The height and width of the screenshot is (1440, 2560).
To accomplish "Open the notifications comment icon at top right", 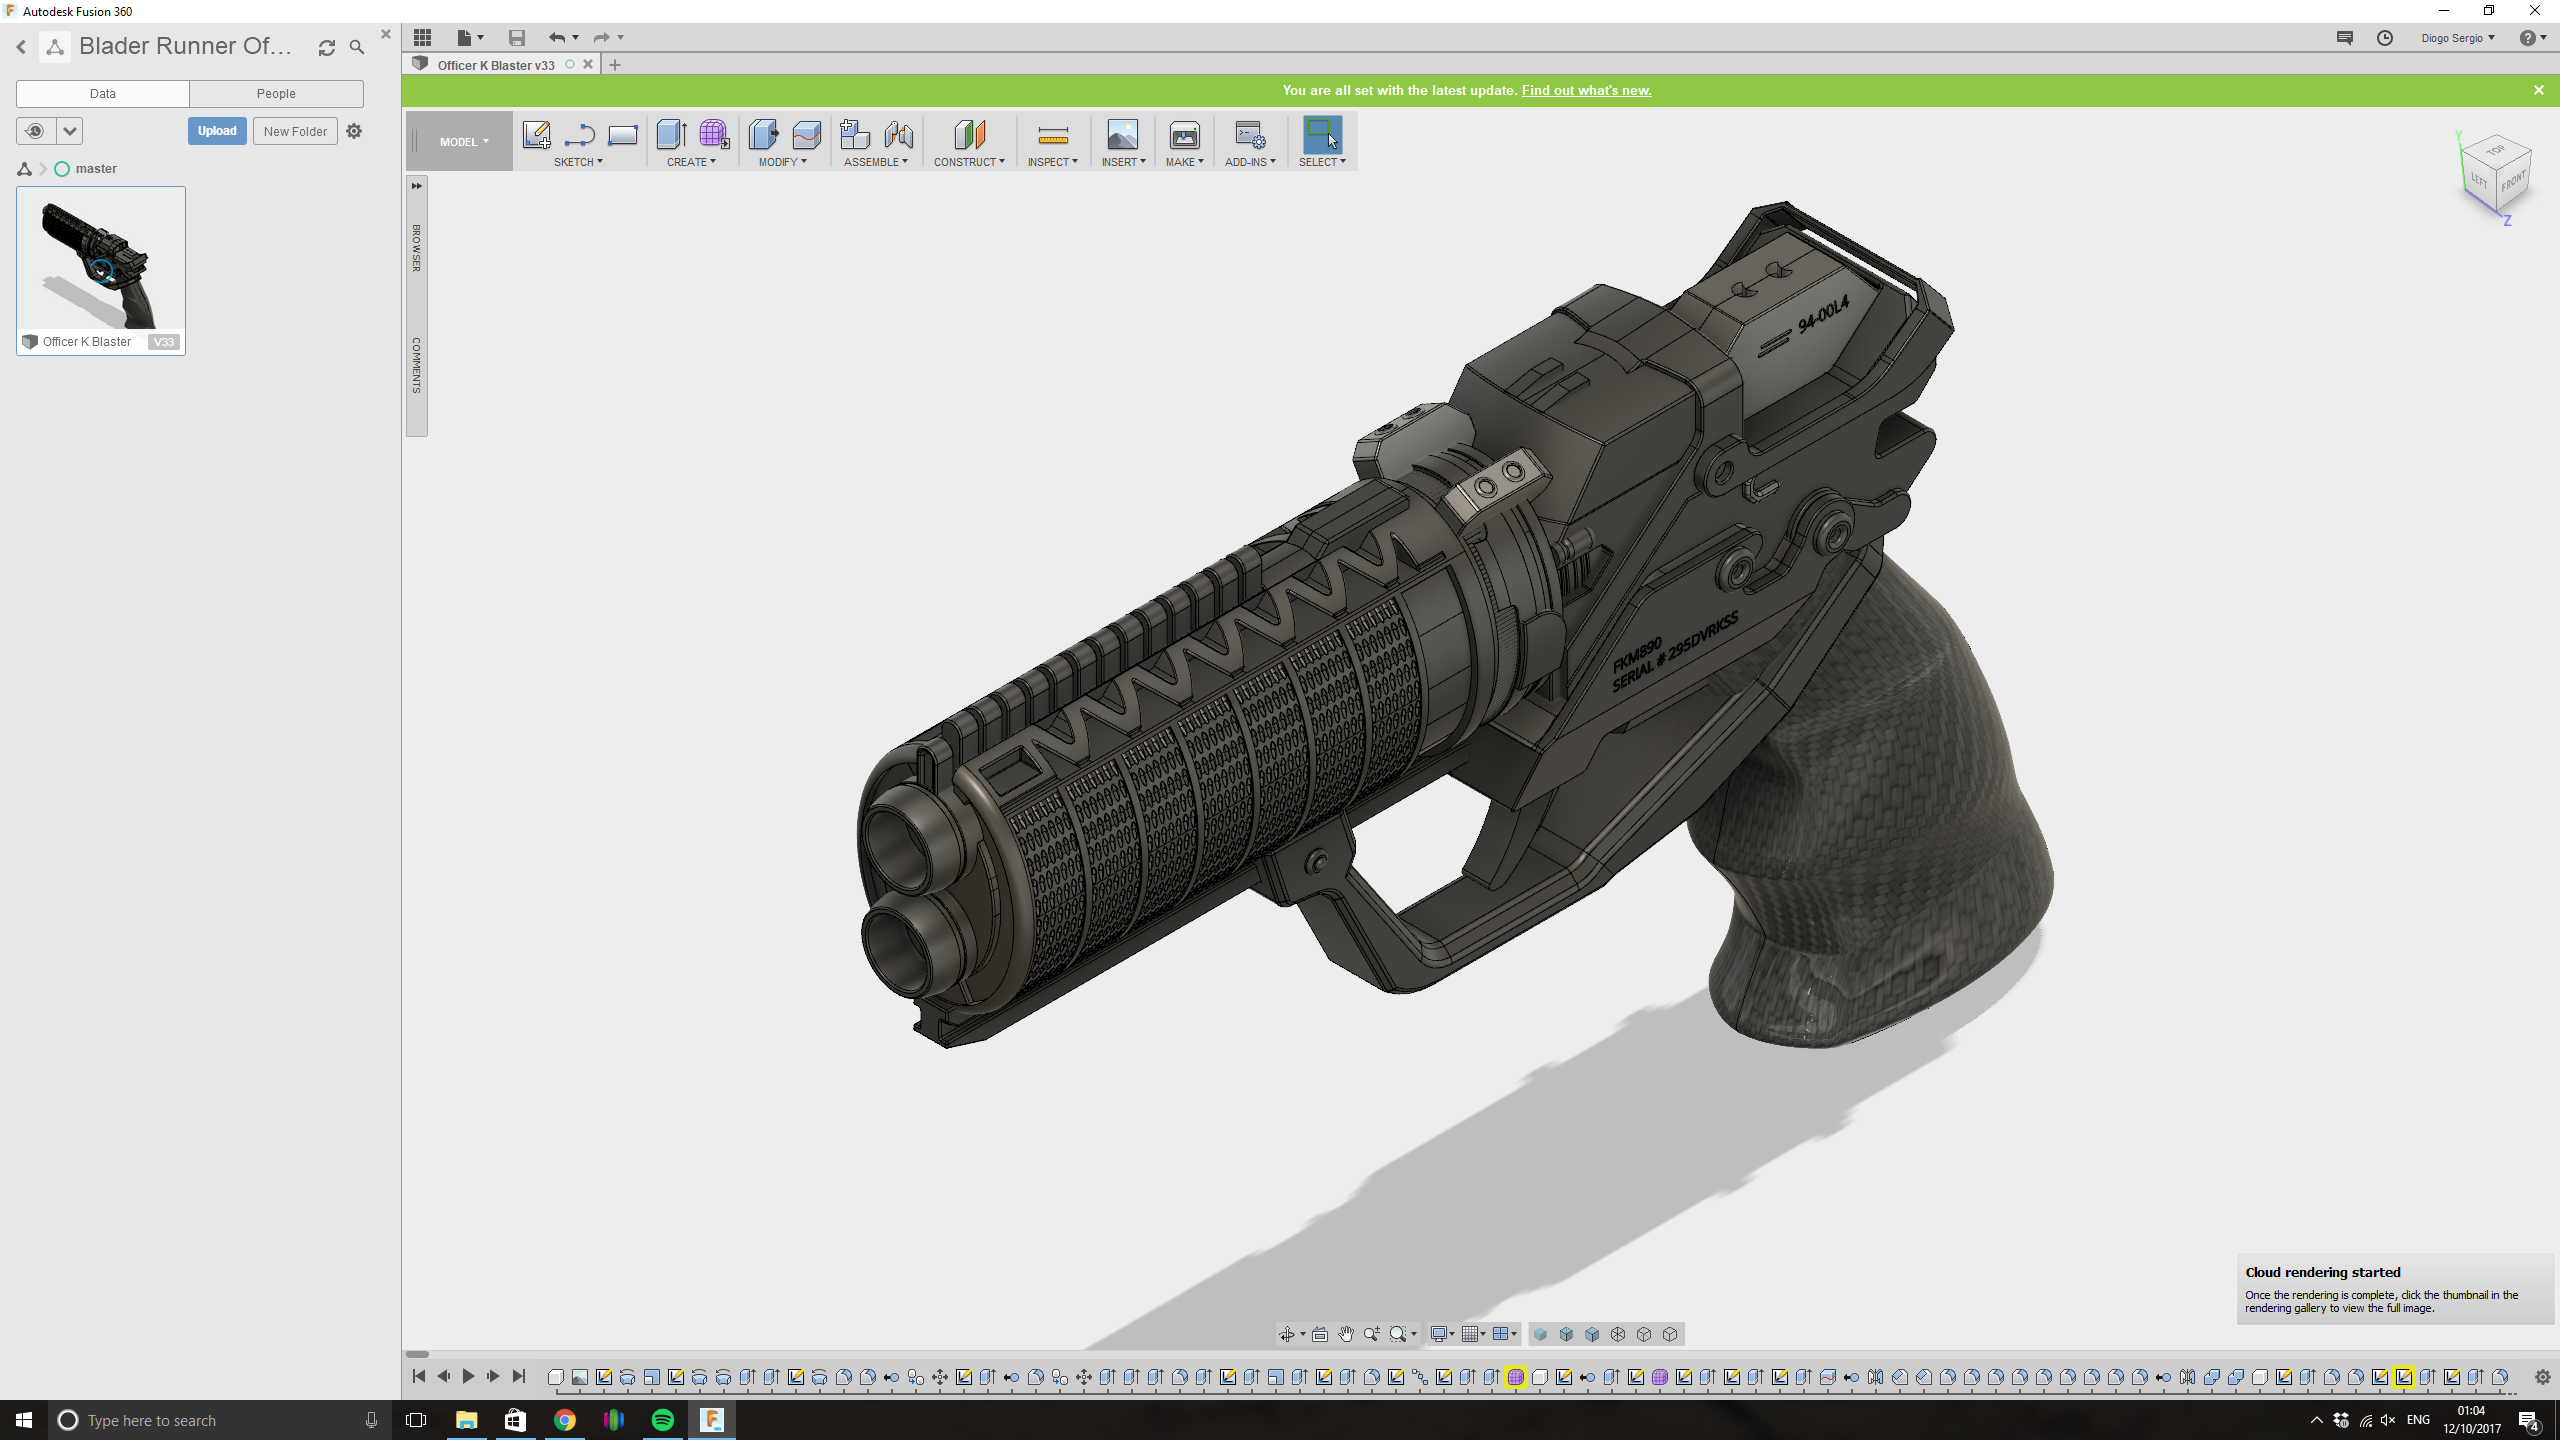I will [x=2345, y=37].
